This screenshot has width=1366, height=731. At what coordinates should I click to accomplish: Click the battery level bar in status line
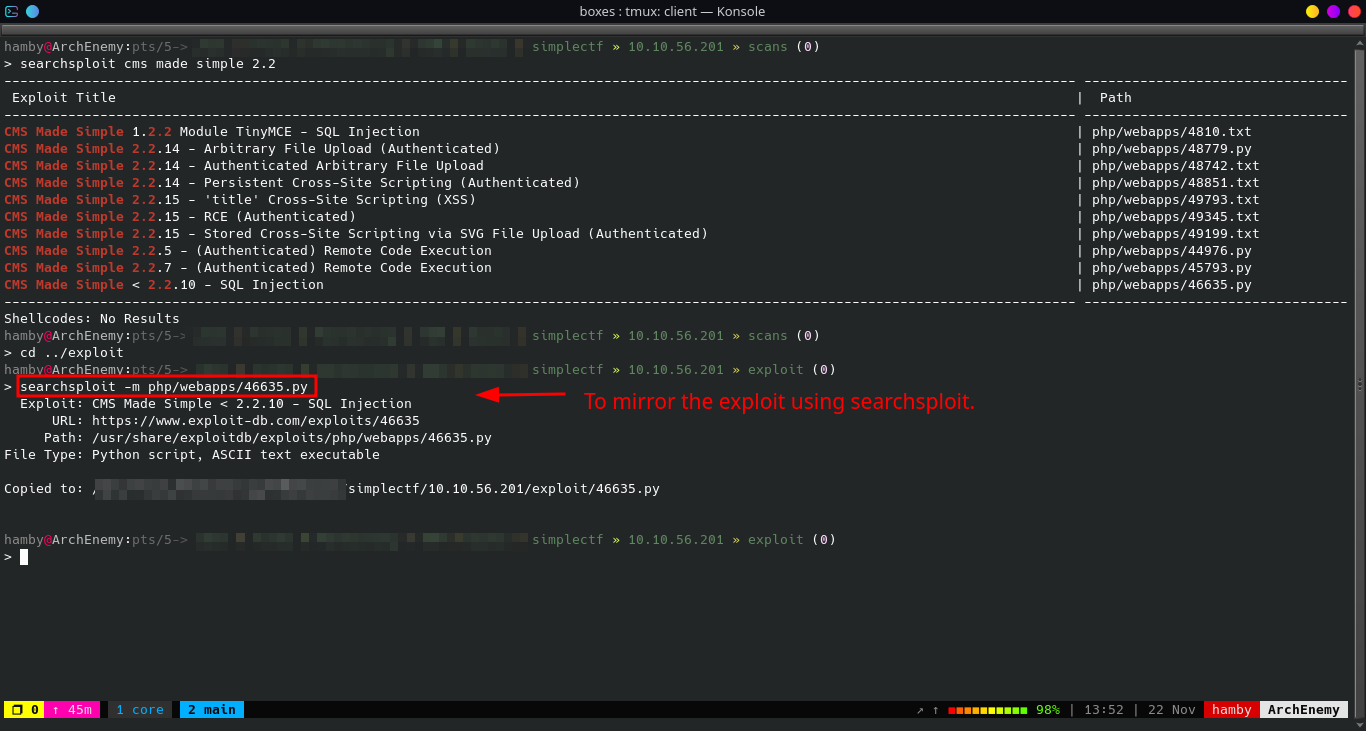988,710
